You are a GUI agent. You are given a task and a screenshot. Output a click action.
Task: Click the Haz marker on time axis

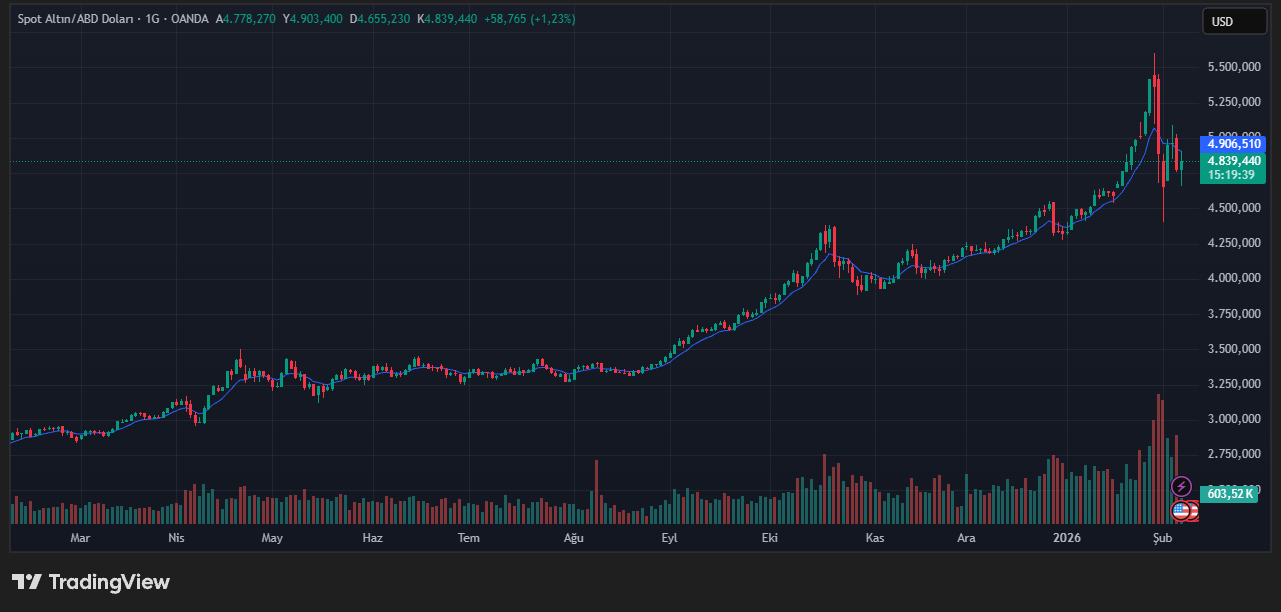372,538
